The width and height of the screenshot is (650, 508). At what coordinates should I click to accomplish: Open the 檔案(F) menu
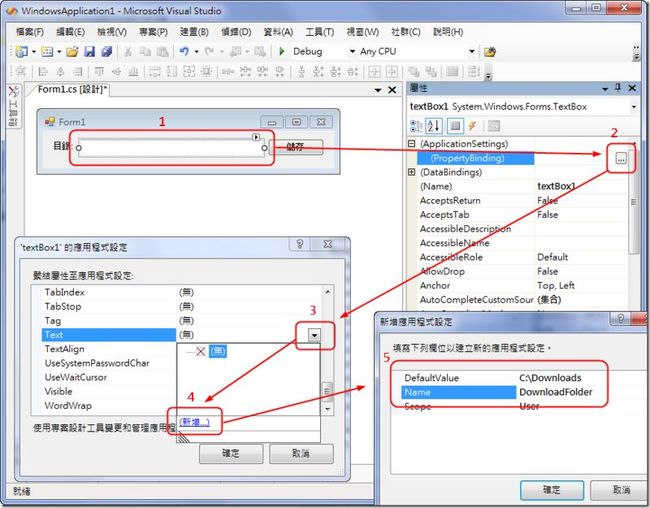point(30,32)
